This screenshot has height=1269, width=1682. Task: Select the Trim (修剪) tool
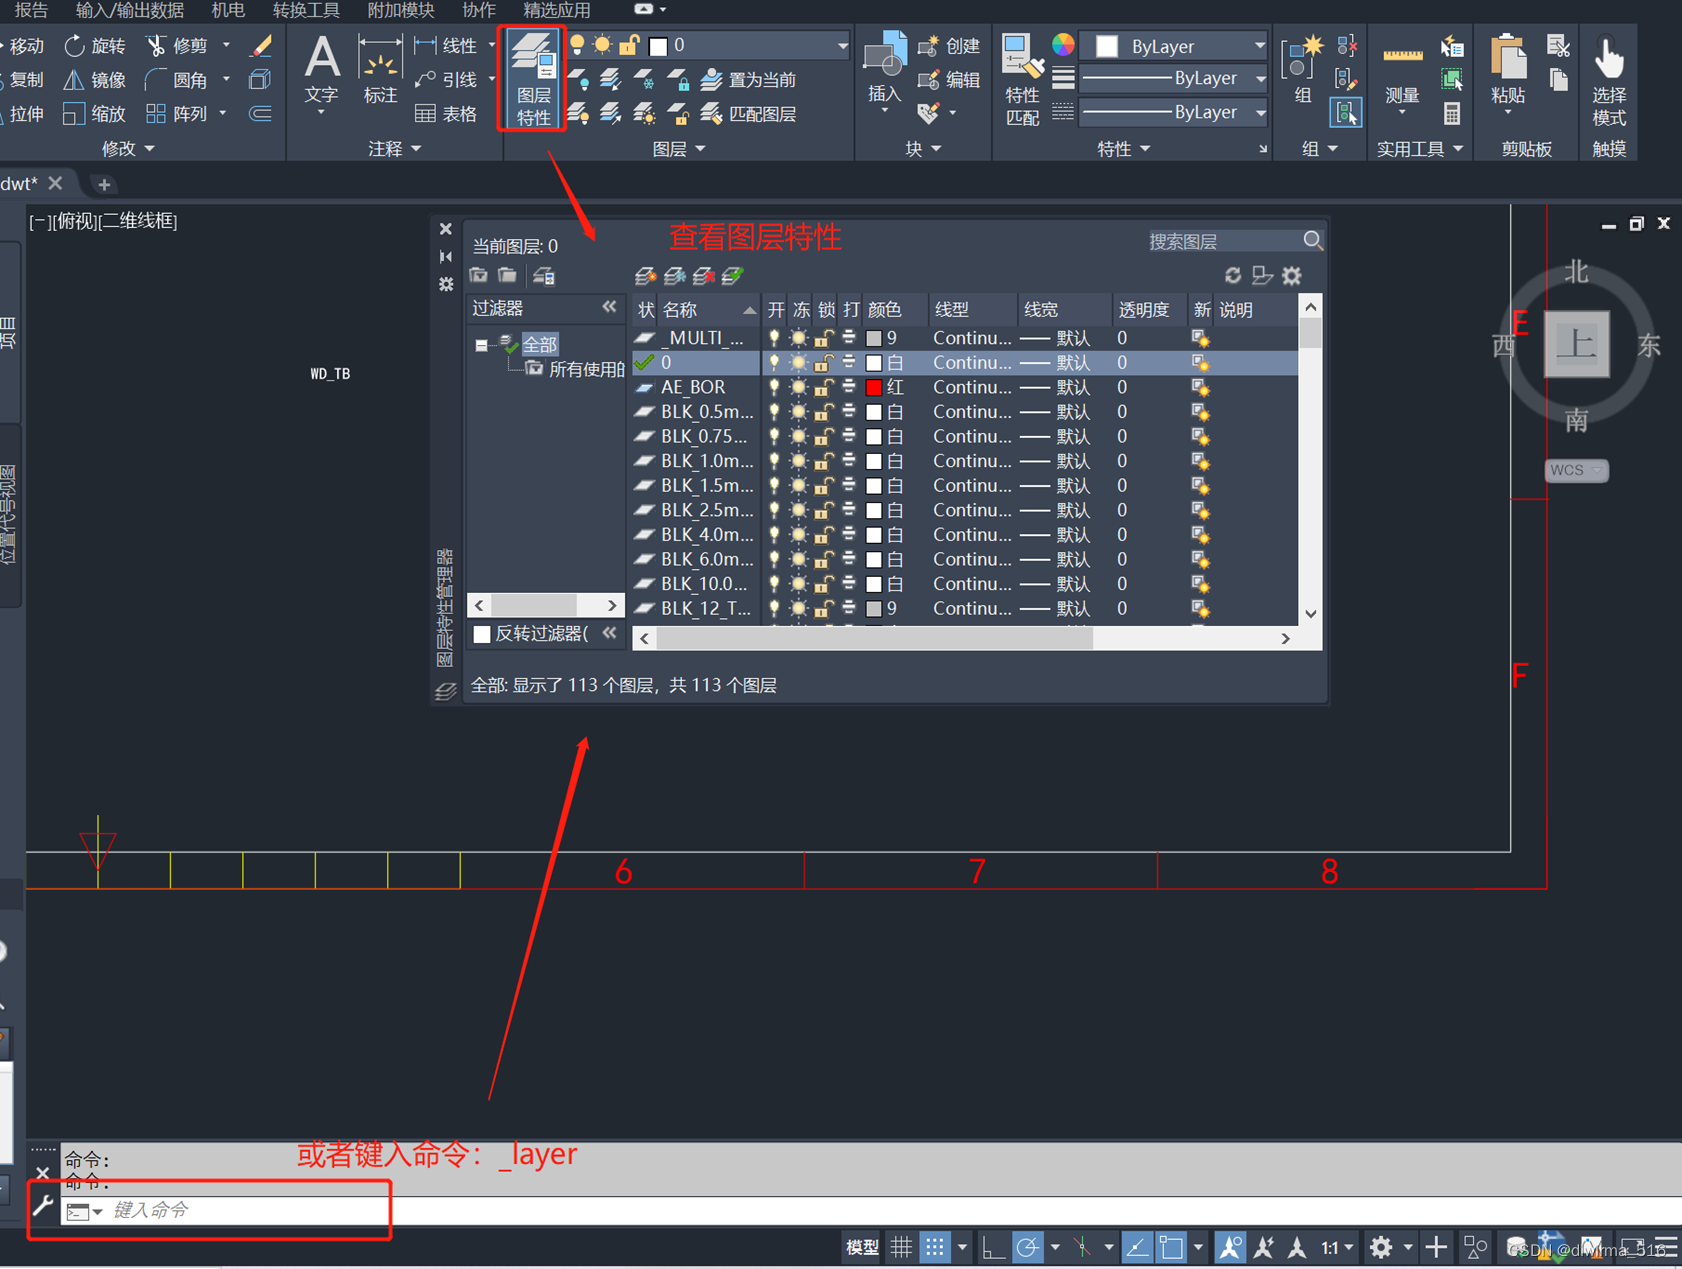point(178,46)
